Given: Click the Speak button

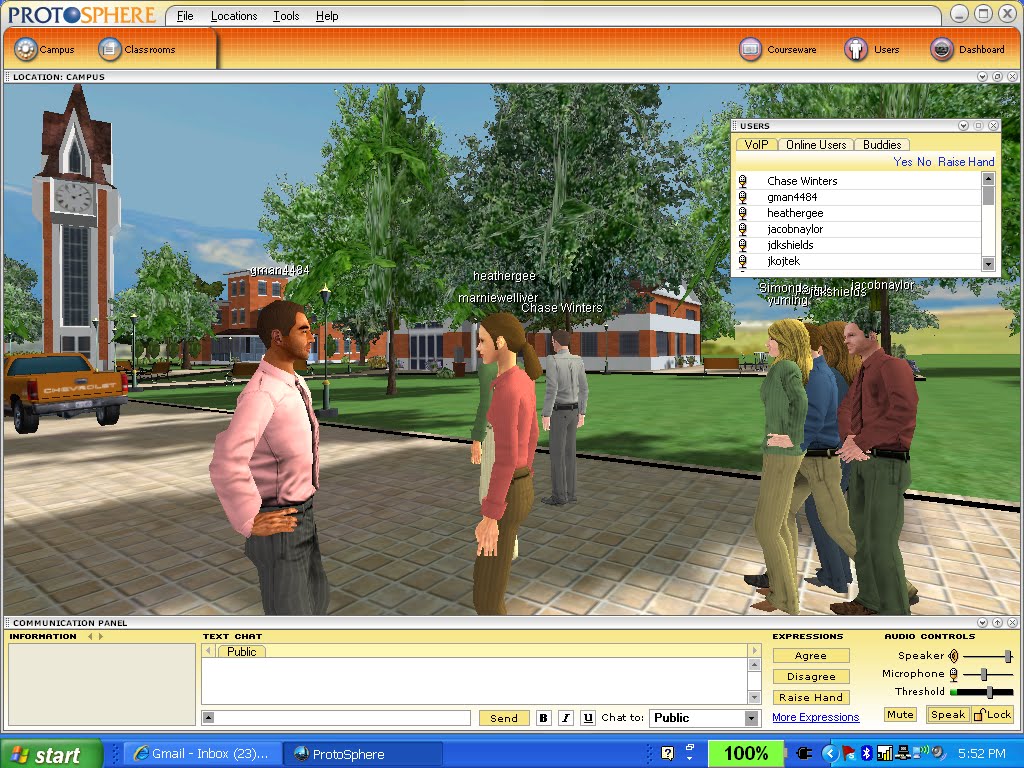Looking at the screenshot, I should [x=948, y=714].
